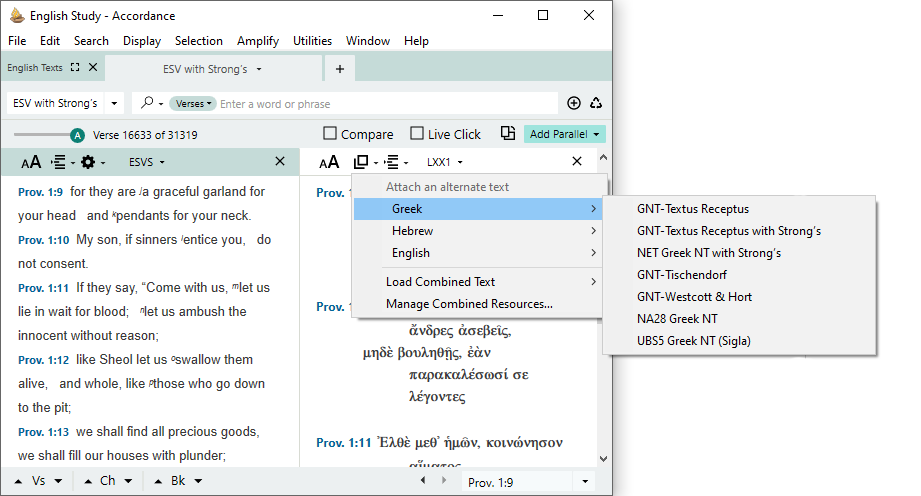The height and width of the screenshot is (496, 921).
Task: Click the duplicate pane icon near Add Parallel
Action: tap(508, 134)
